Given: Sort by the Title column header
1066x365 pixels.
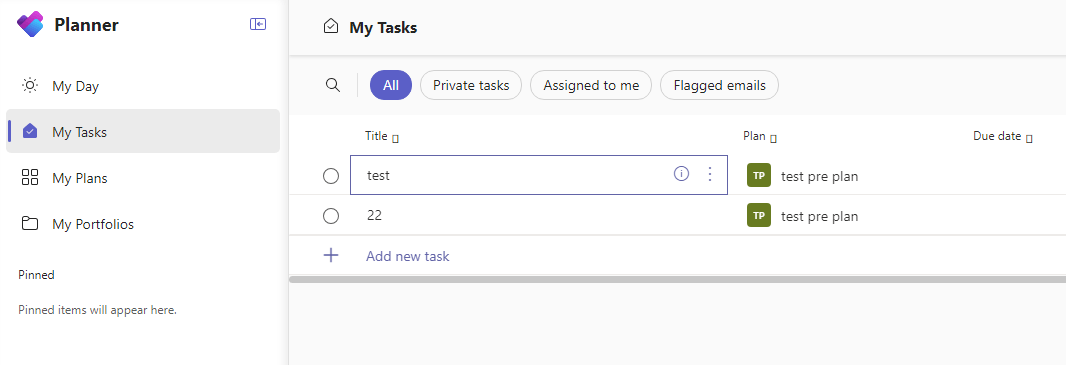Looking at the screenshot, I should pos(381,136).
